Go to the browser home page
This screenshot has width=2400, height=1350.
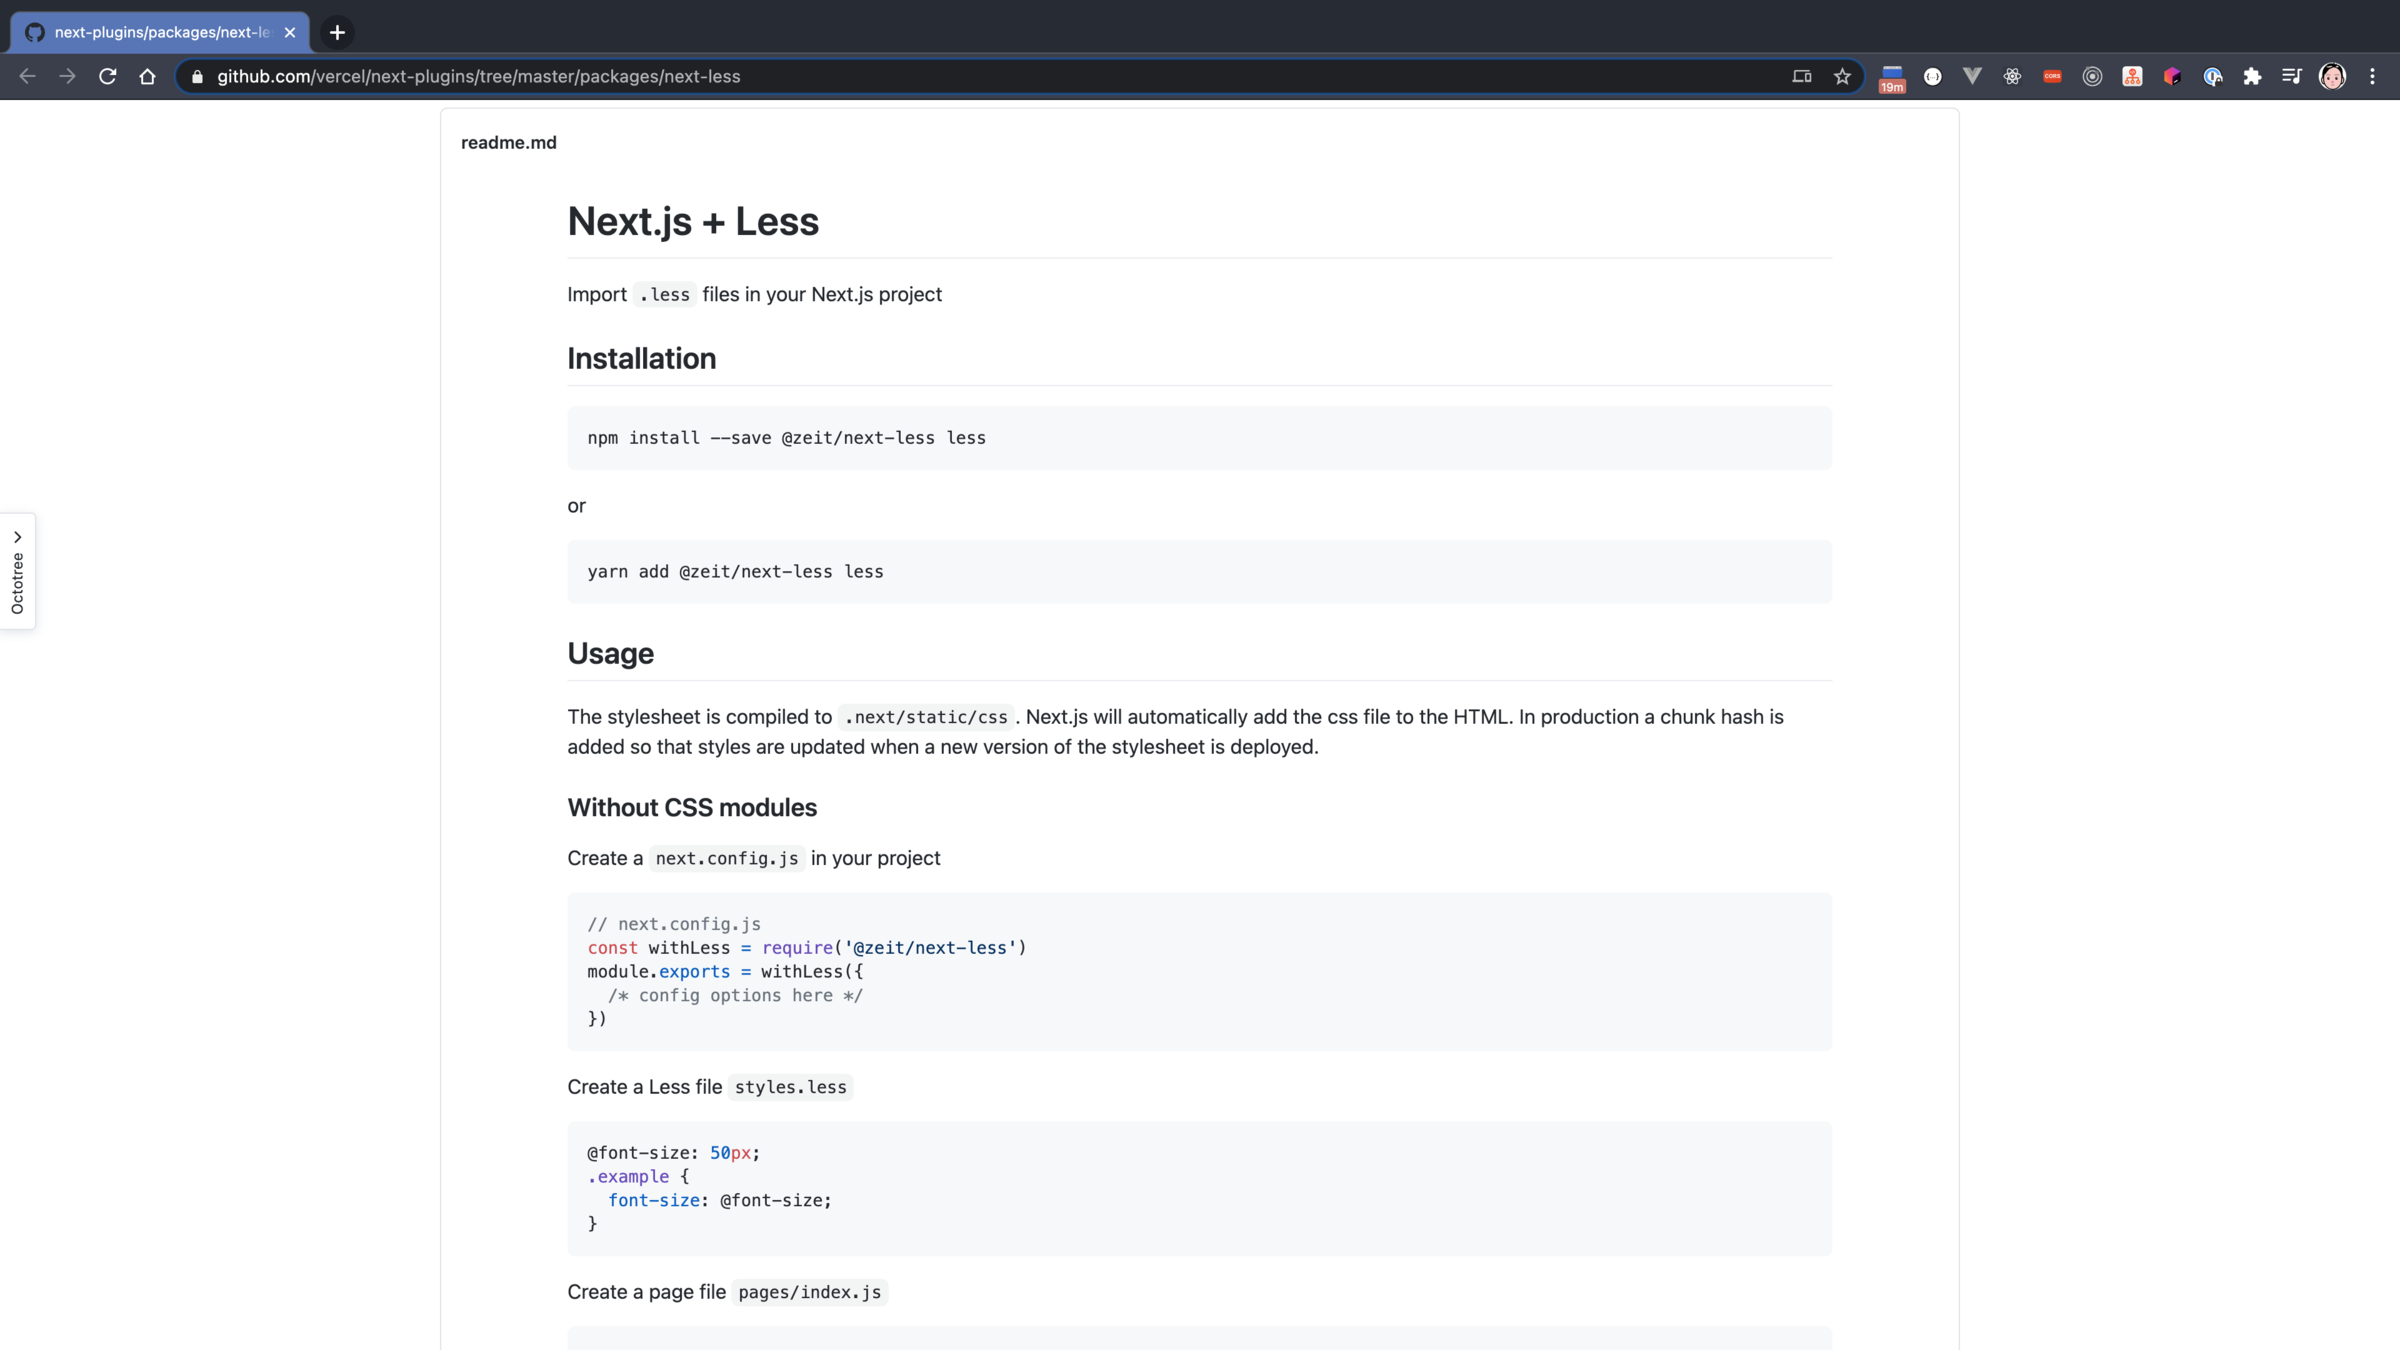pos(148,76)
